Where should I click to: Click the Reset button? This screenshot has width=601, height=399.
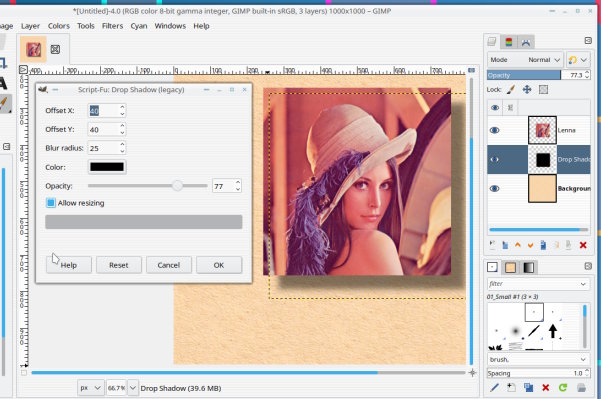119,265
